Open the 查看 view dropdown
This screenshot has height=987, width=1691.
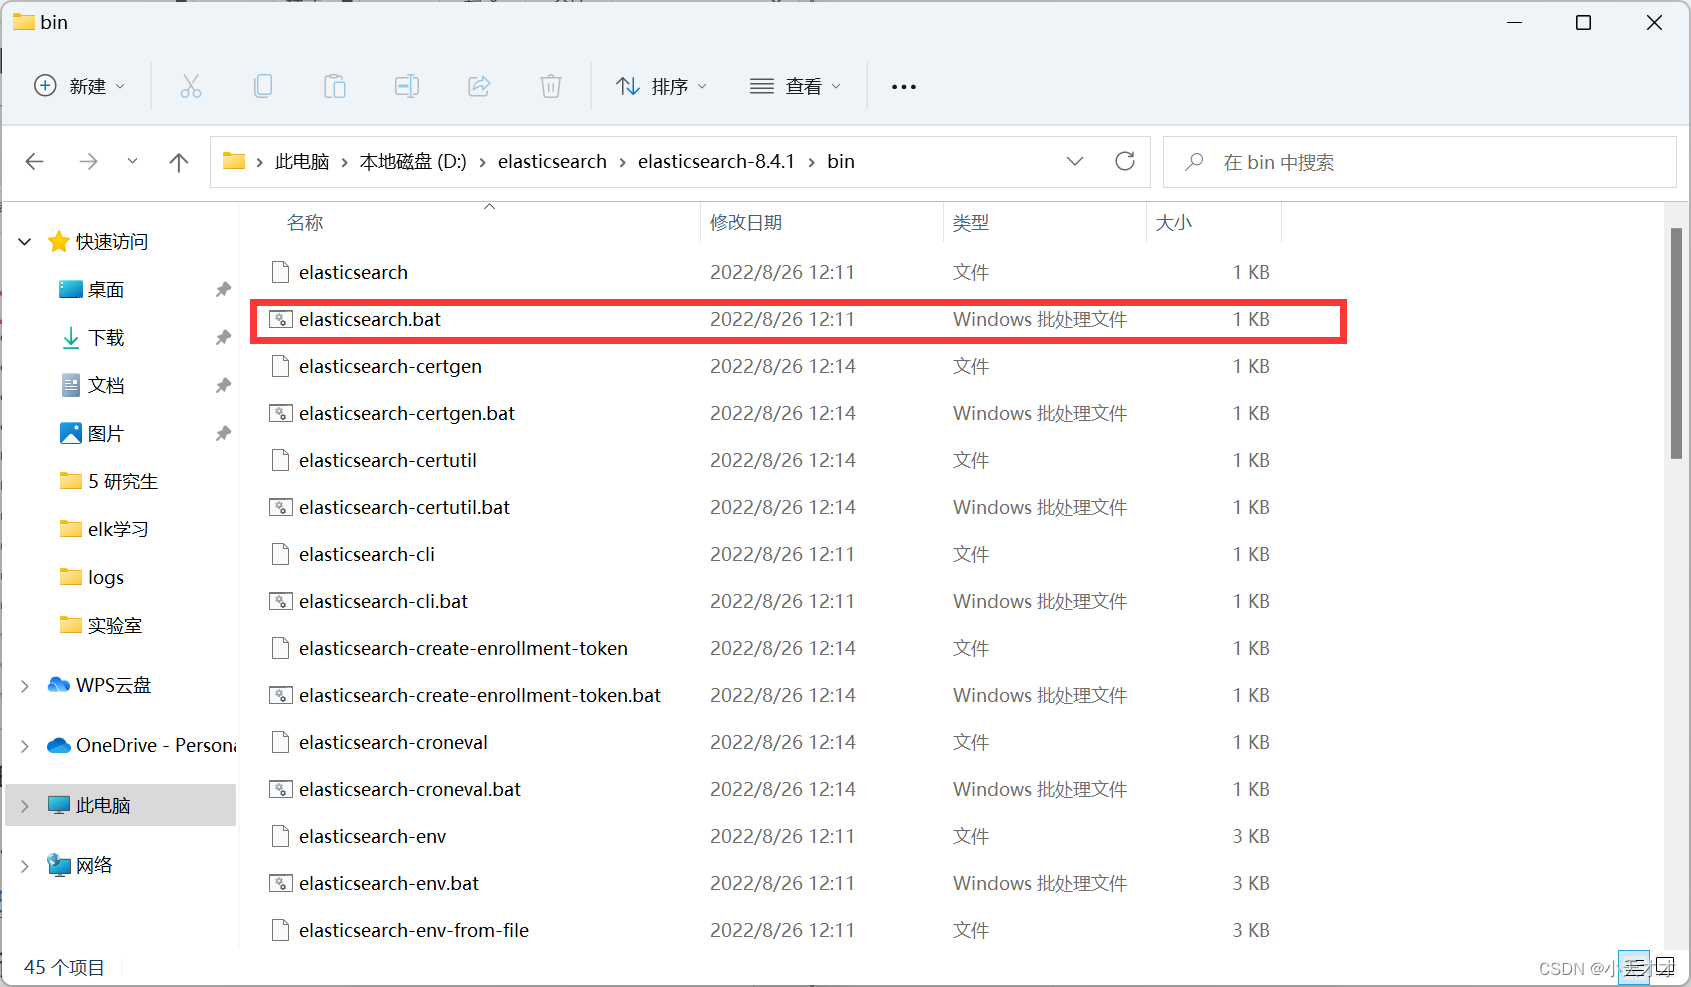pyautogui.click(x=795, y=86)
